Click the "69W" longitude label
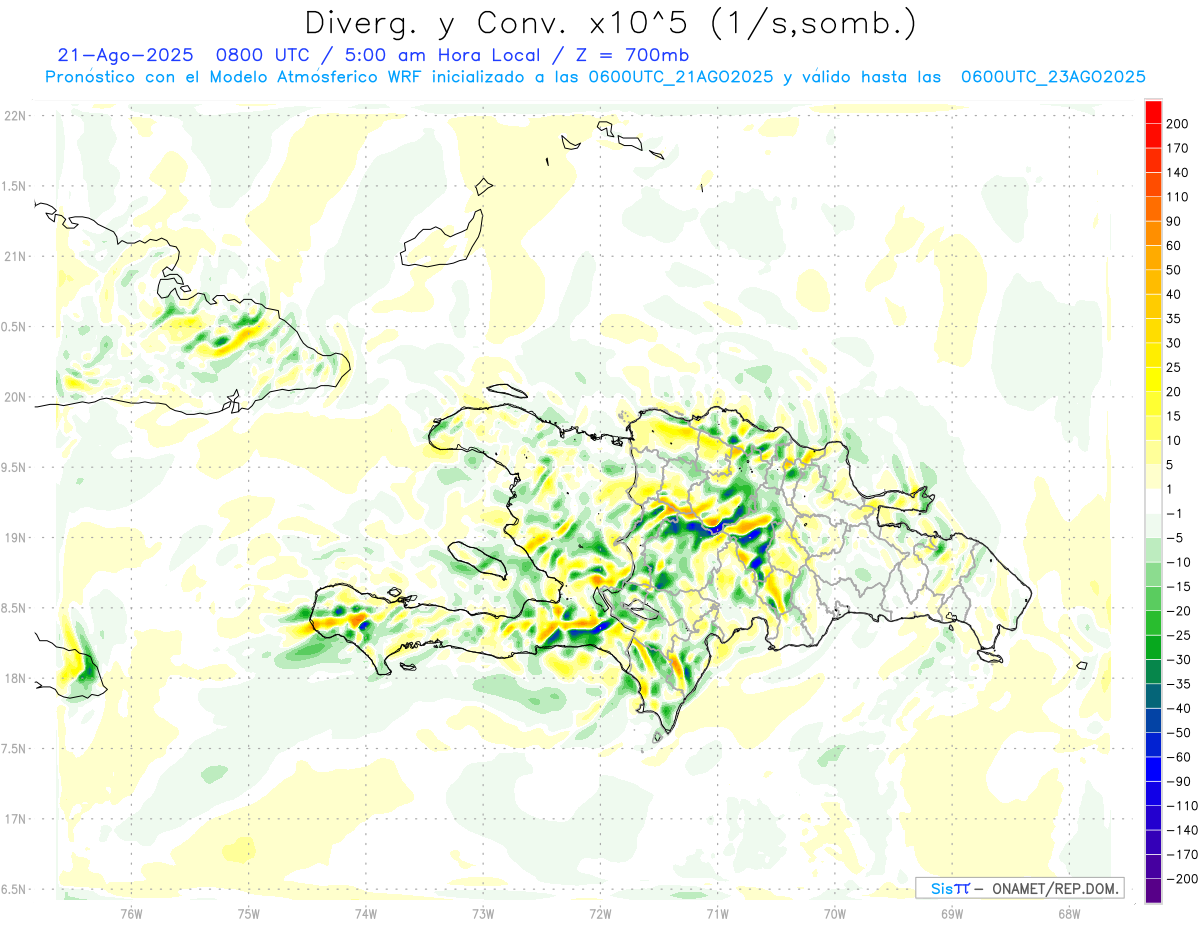The width and height of the screenshot is (1200, 927). coord(952,914)
